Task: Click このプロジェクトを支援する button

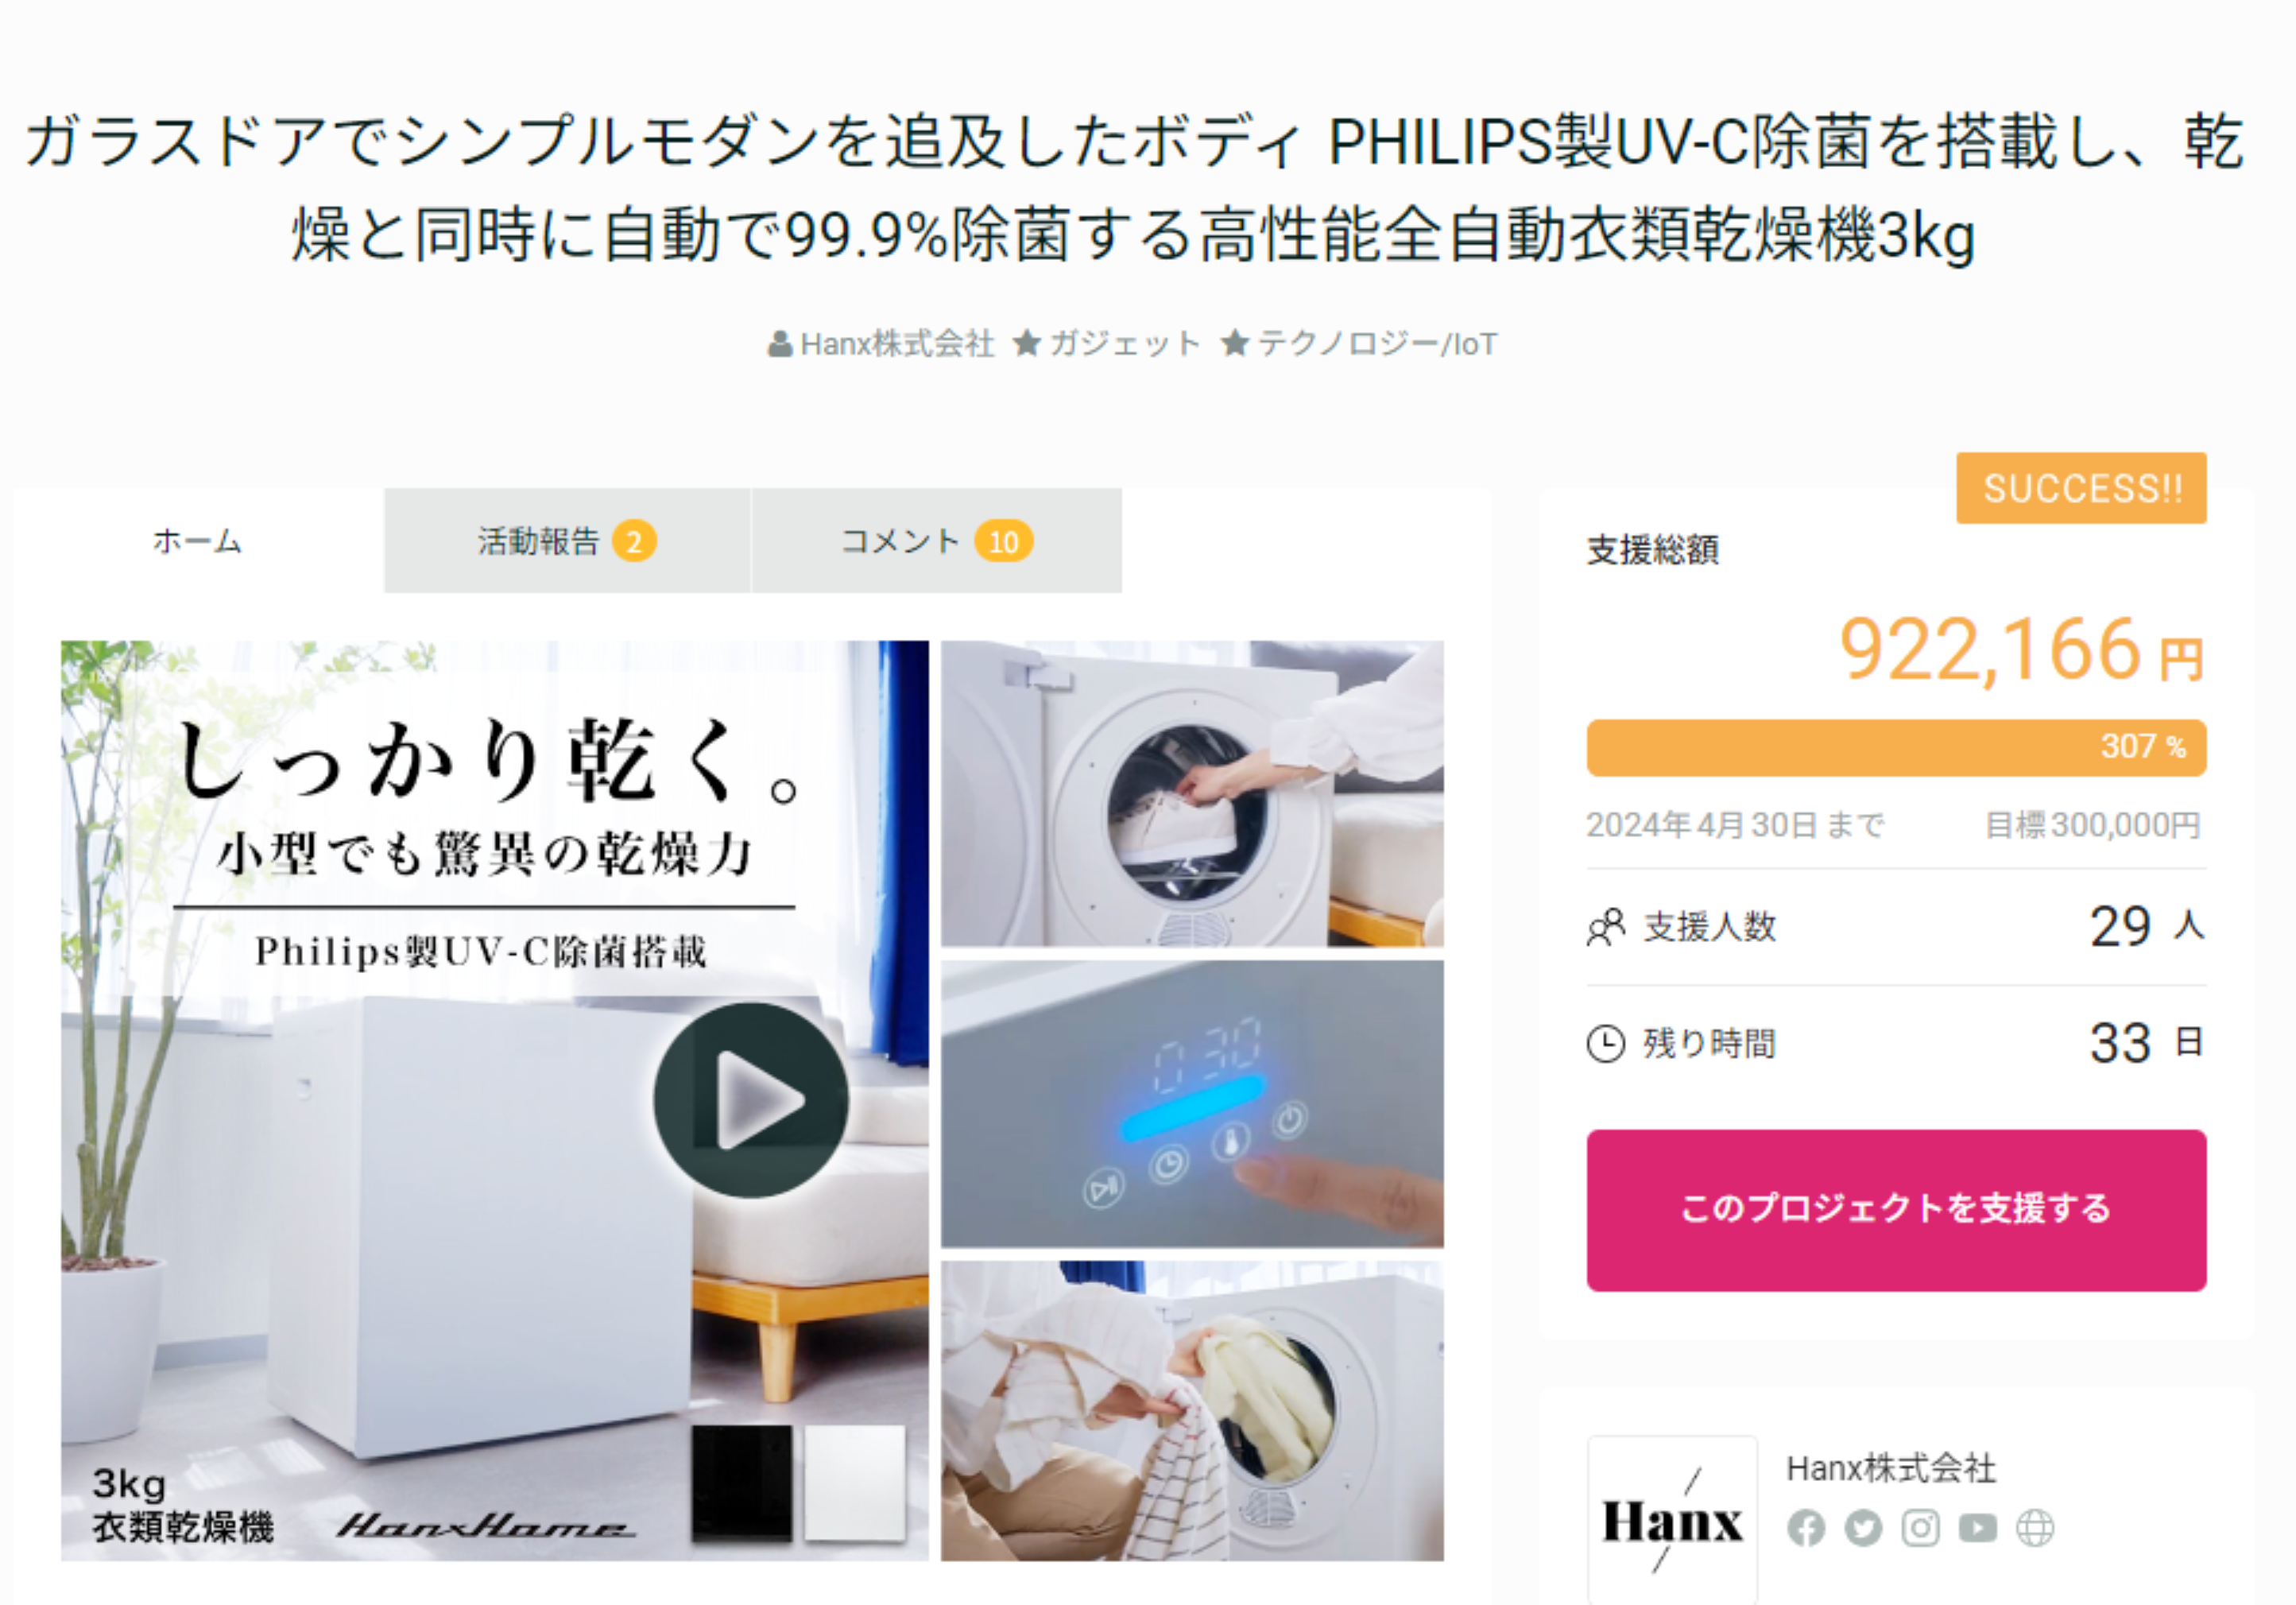Action: [1896, 1210]
